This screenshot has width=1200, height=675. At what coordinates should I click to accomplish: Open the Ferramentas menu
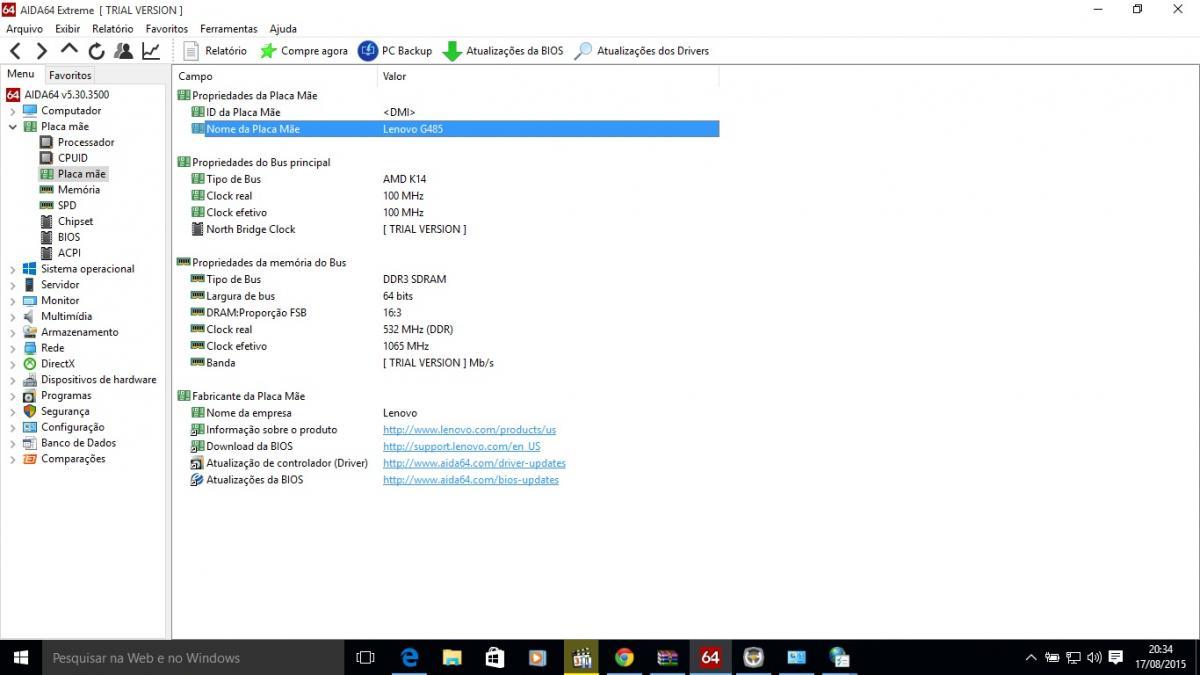point(228,29)
